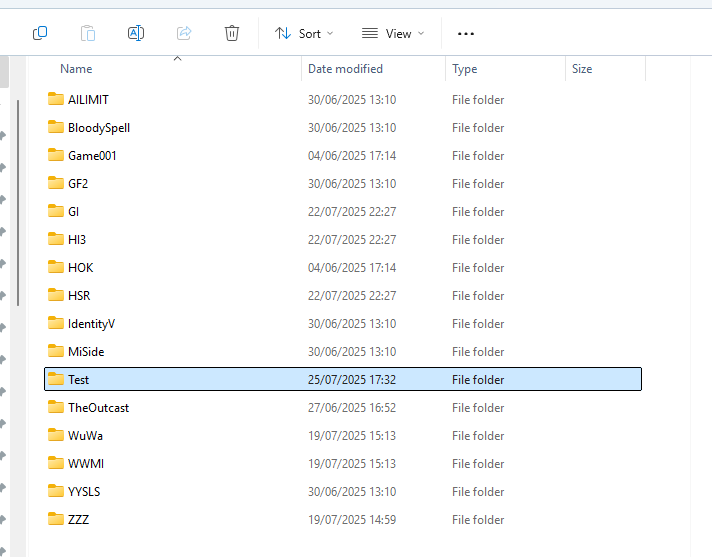Click the Copy toolbar icon
Screen dimensions: 712x557
click(40, 33)
